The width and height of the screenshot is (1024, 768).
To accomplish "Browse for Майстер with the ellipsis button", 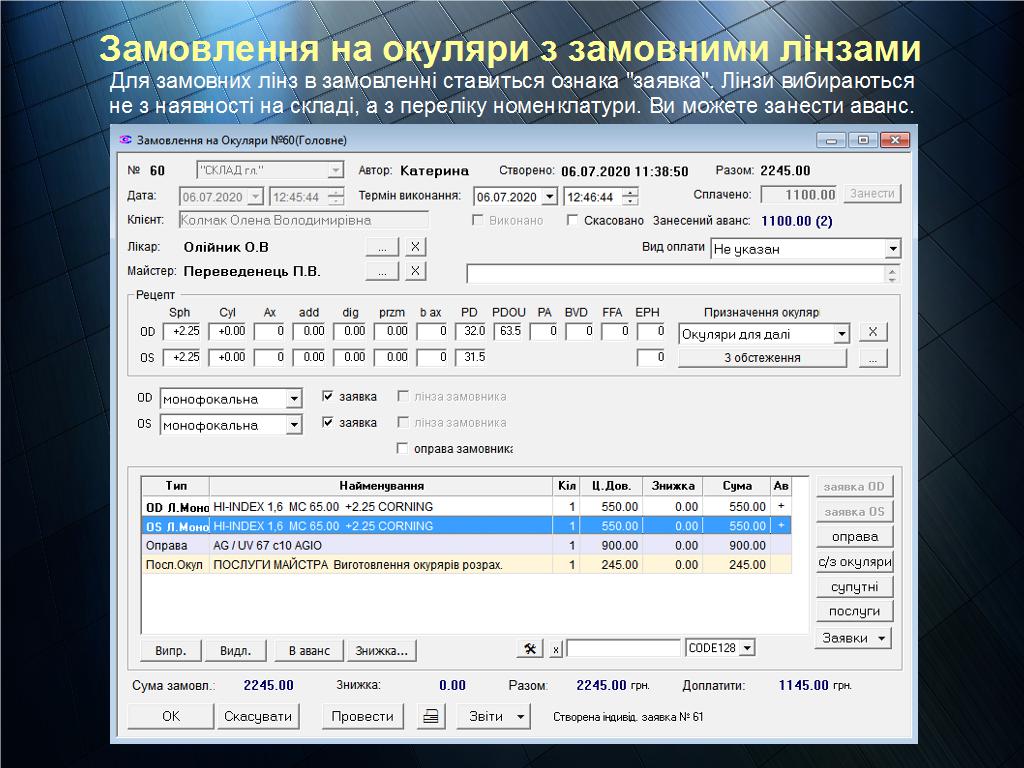I will point(382,271).
